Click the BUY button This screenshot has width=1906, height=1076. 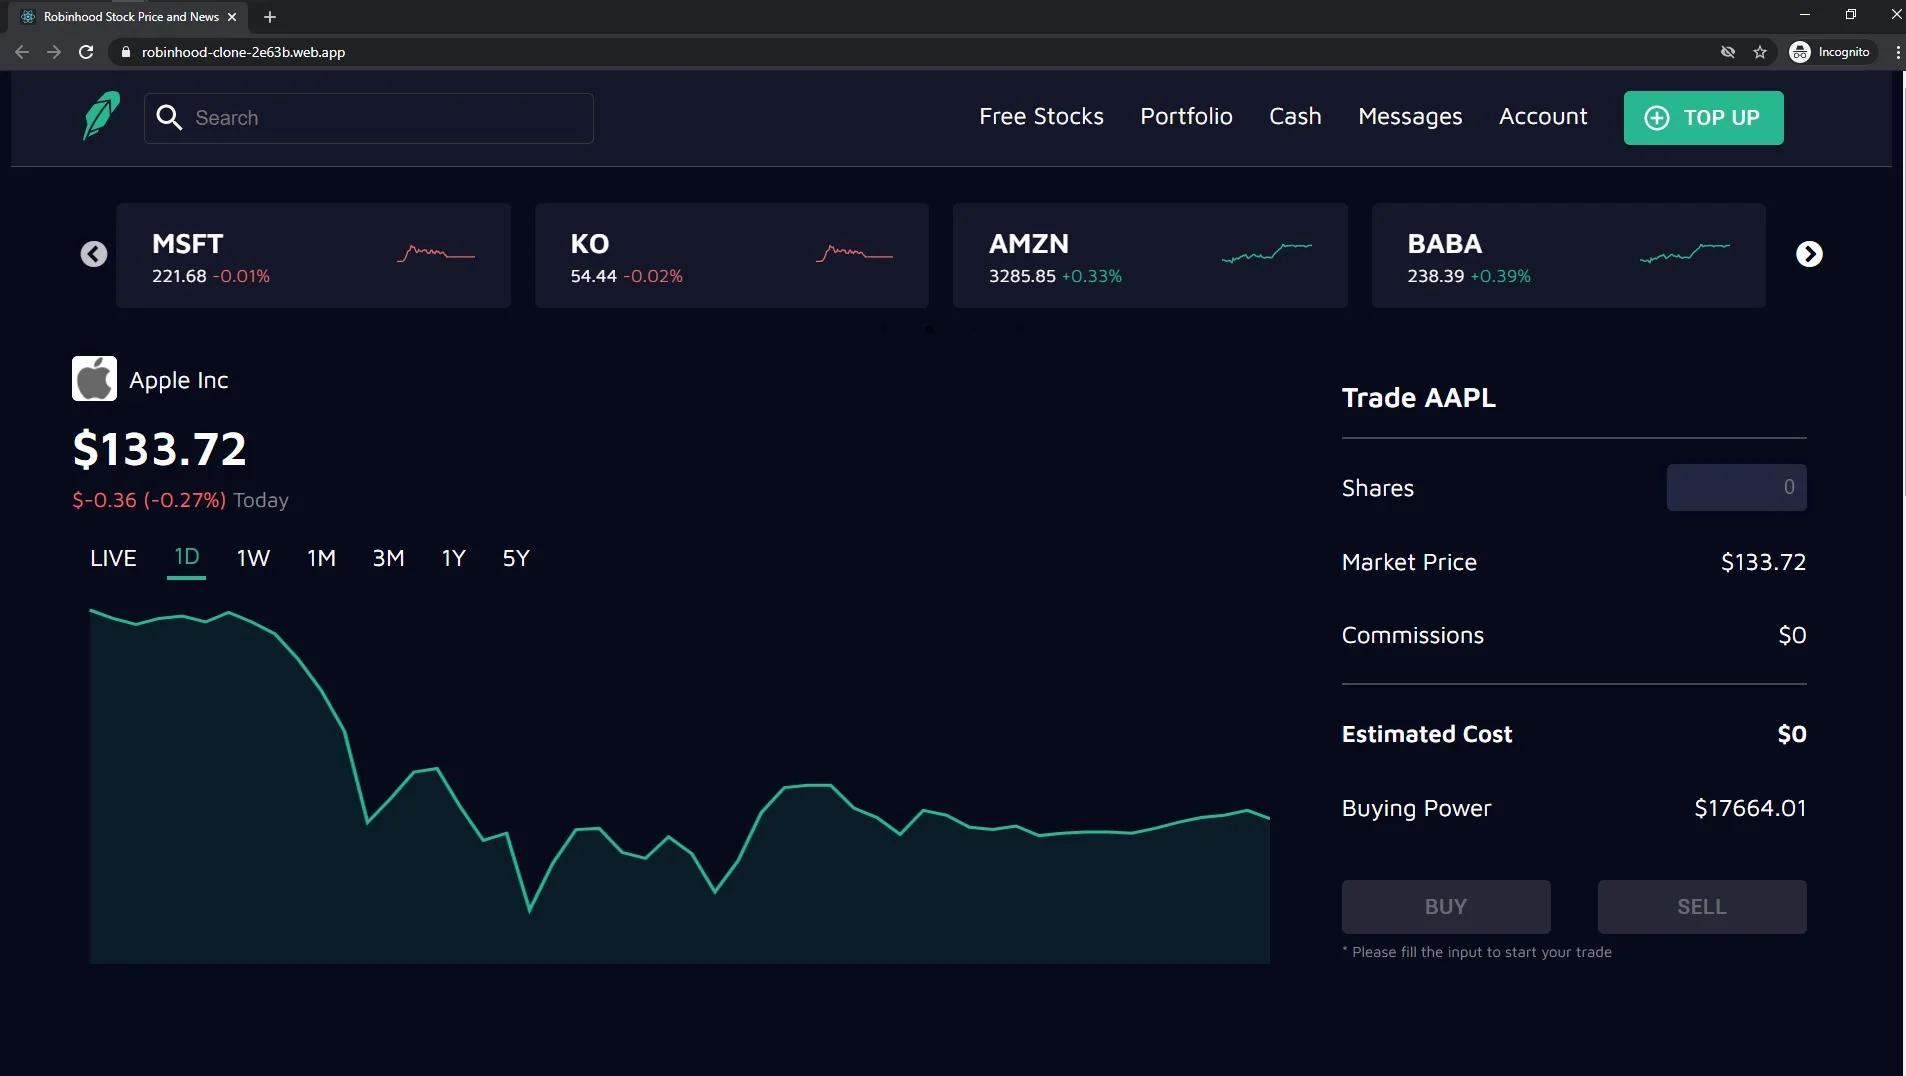(x=1446, y=906)
